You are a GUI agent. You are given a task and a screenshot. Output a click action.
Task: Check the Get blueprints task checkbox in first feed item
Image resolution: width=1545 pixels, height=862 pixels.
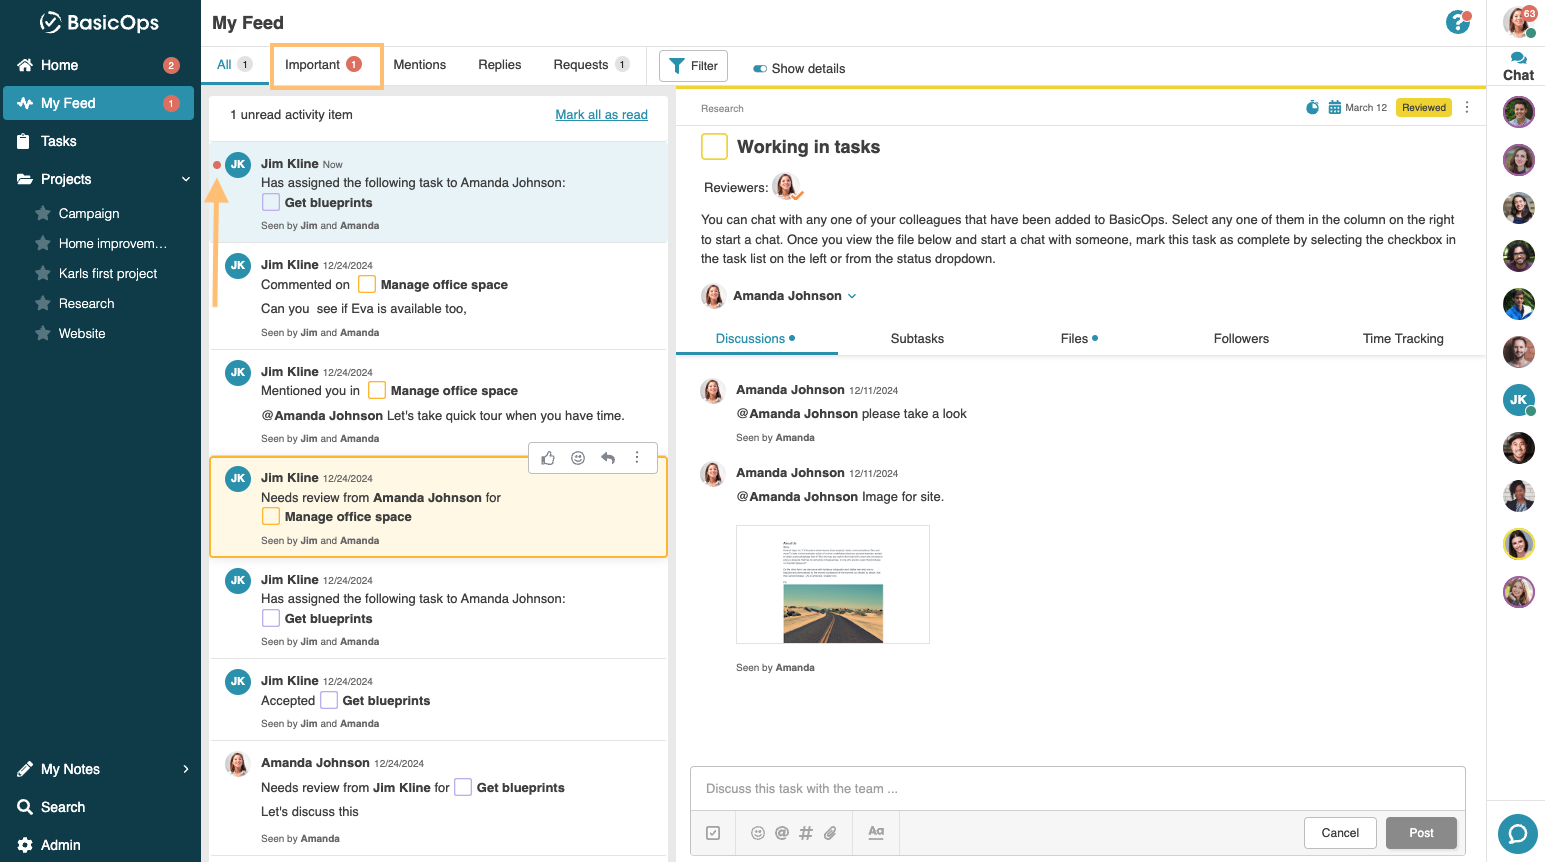pyautogui.click(x=271, y=203)
